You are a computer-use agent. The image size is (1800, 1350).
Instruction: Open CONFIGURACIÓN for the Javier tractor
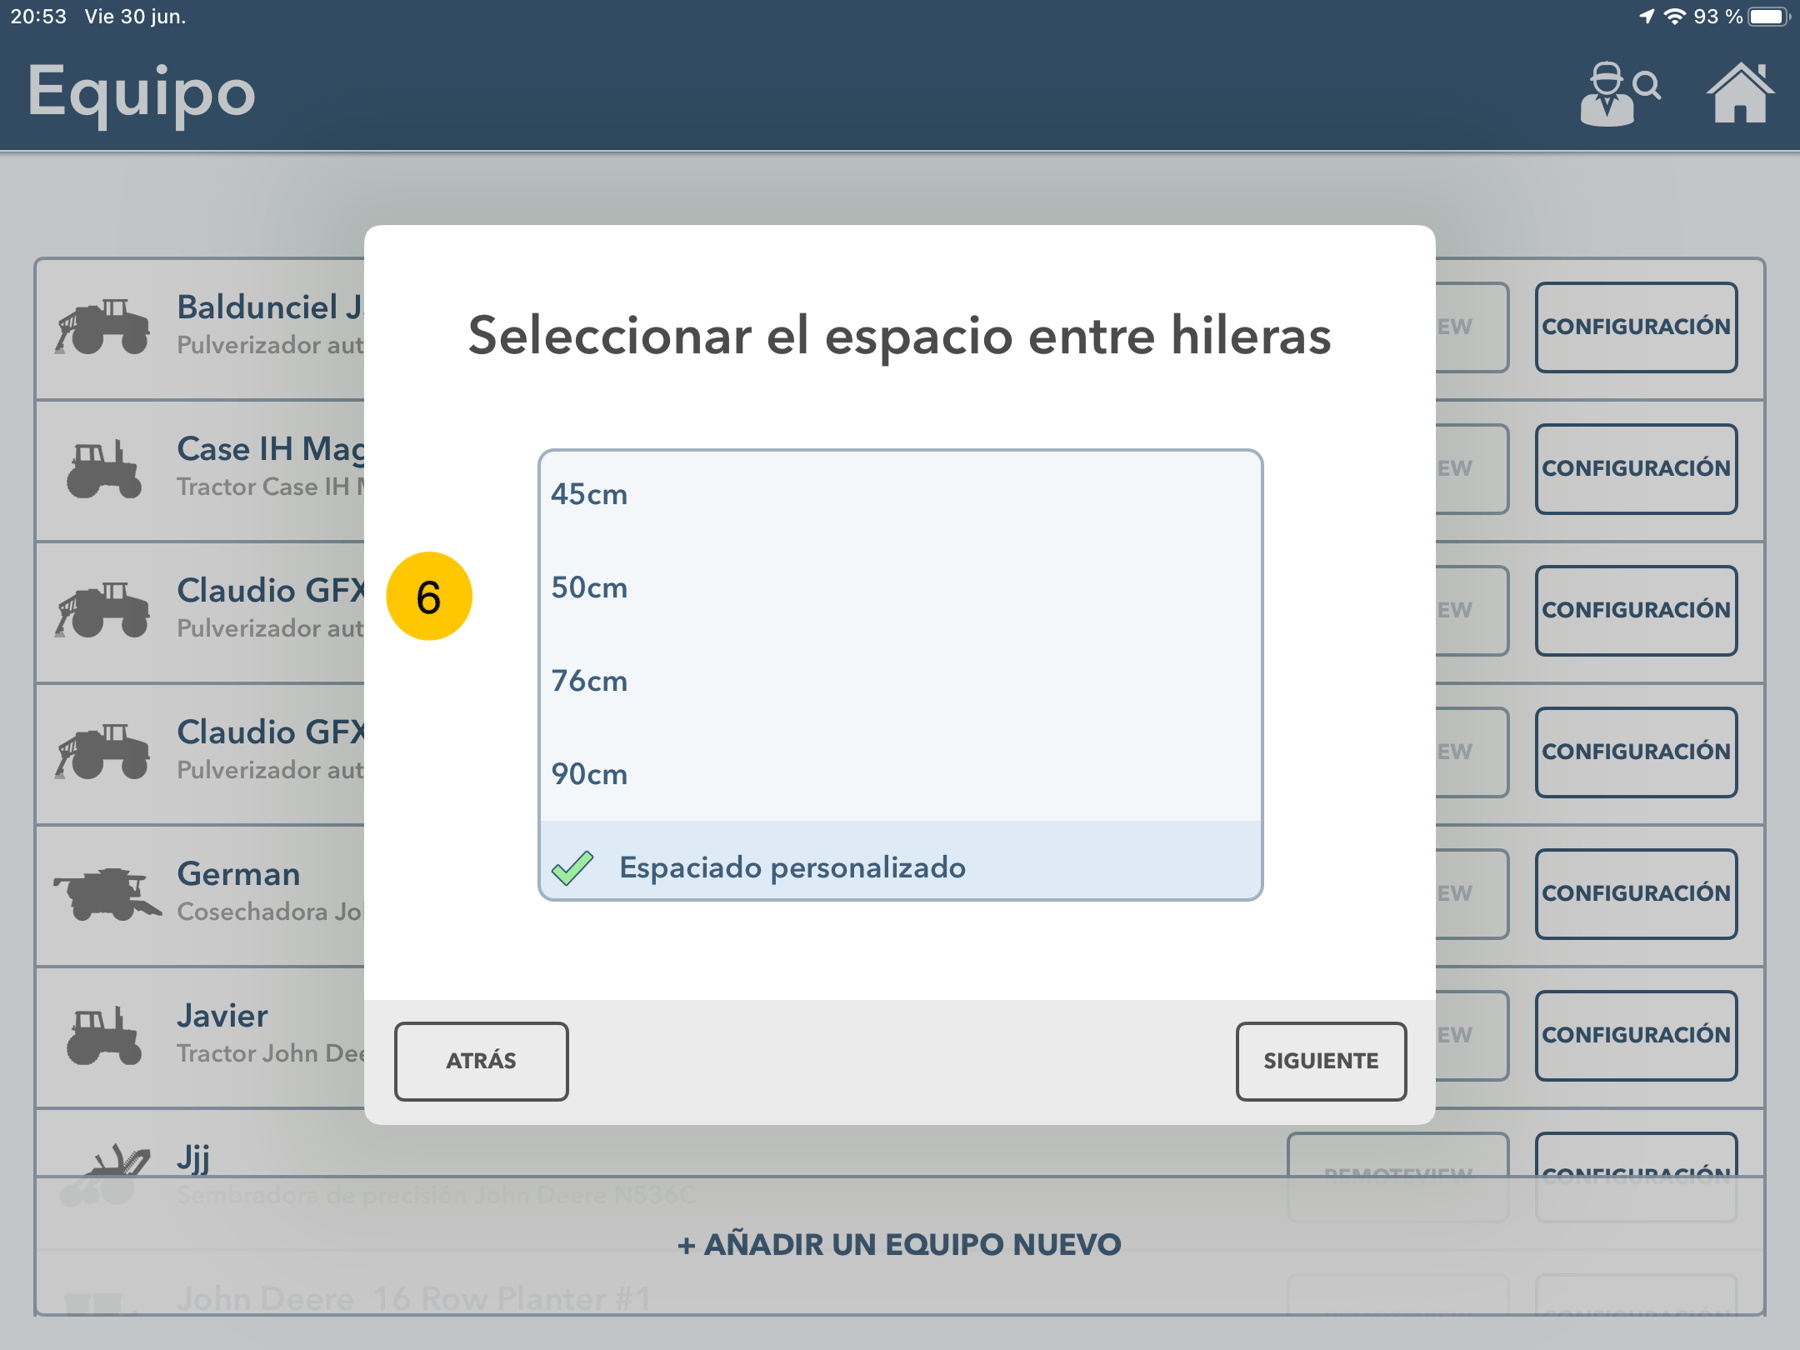[x=1636, y=1036]
